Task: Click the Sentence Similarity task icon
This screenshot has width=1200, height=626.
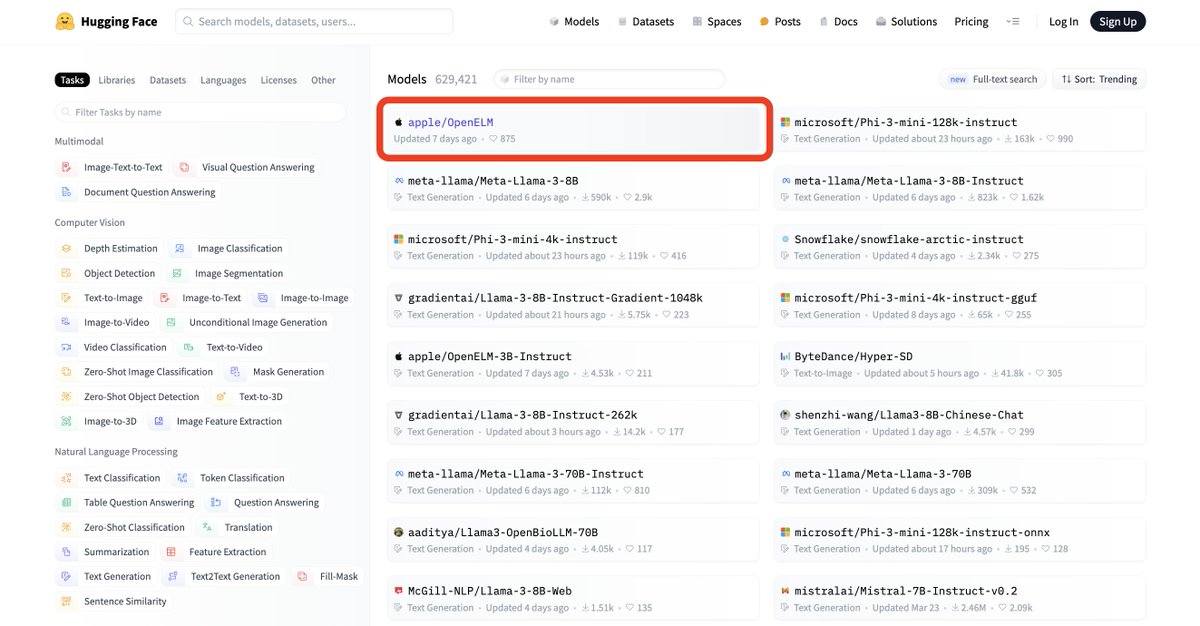Action: tap(66, 601)
